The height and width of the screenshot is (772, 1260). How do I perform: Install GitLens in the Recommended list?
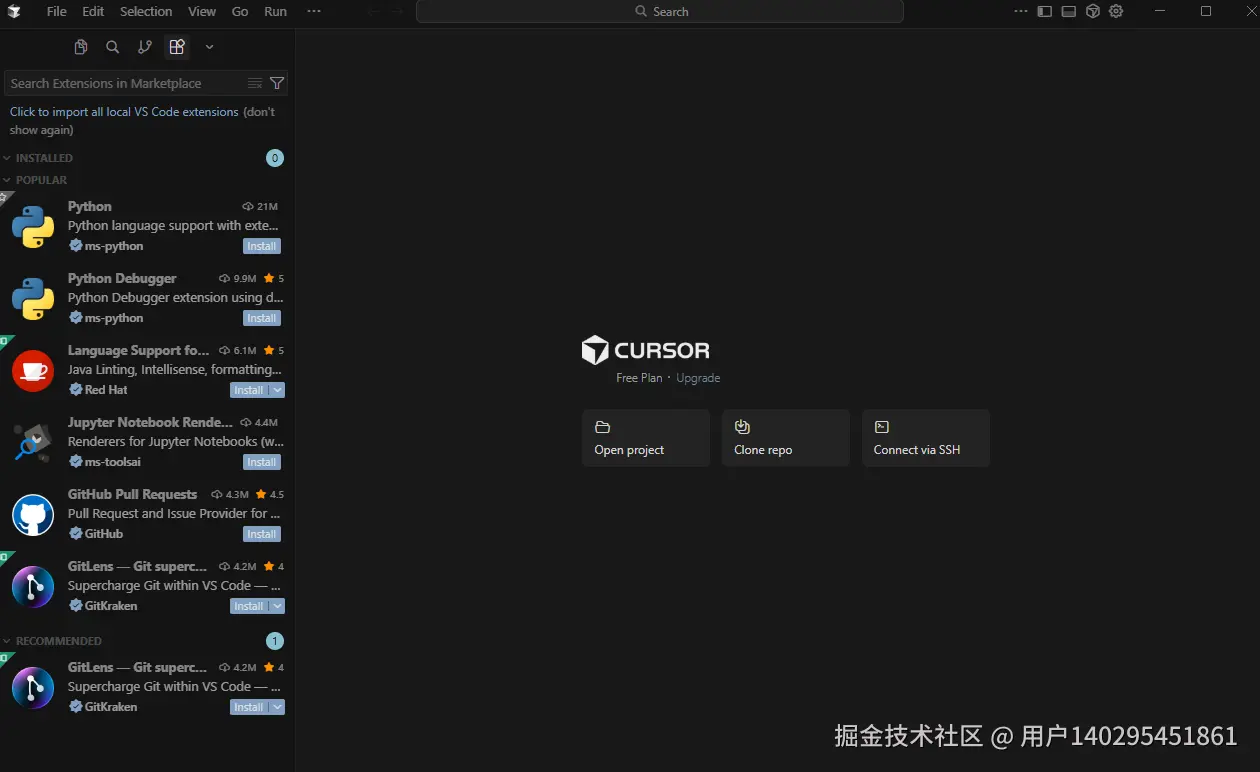click(249, 707)
